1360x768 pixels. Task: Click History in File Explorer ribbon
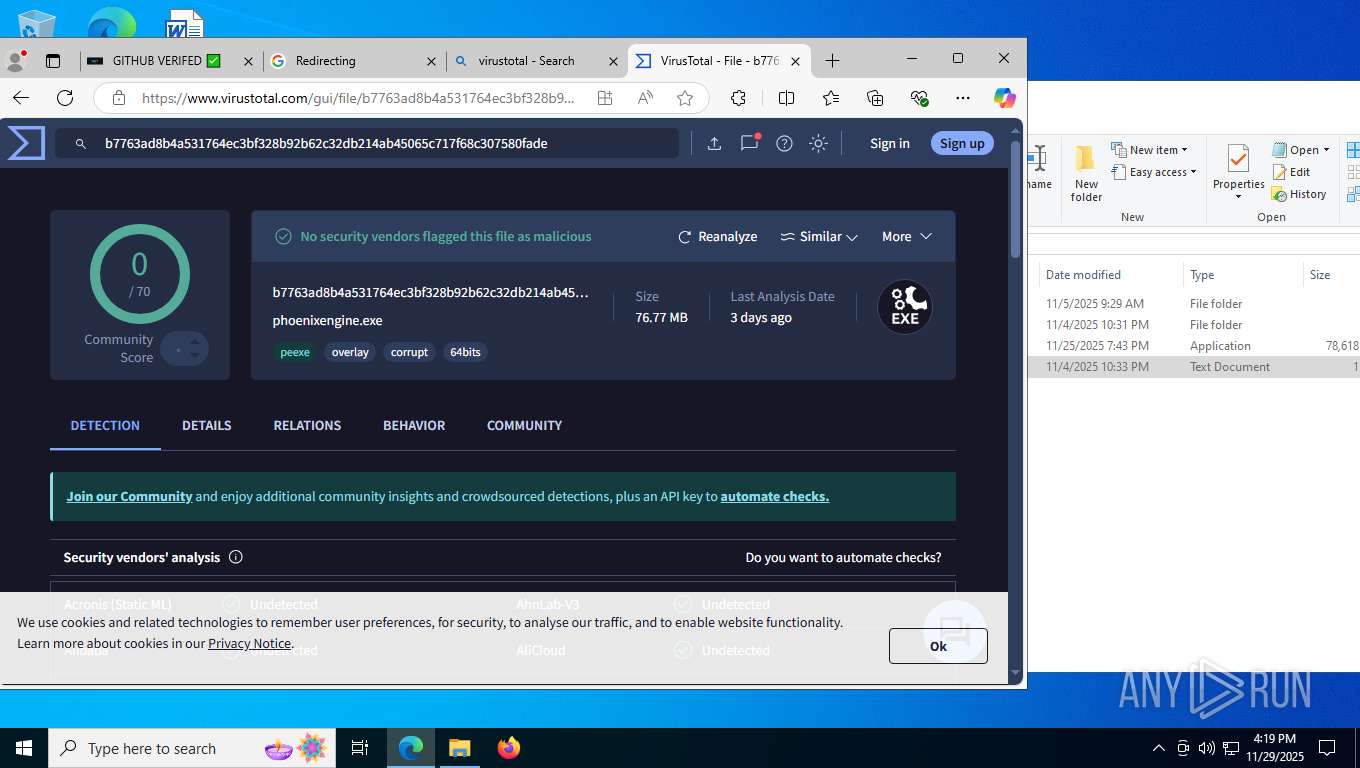pyautogui.click(x=1299, y=194)
